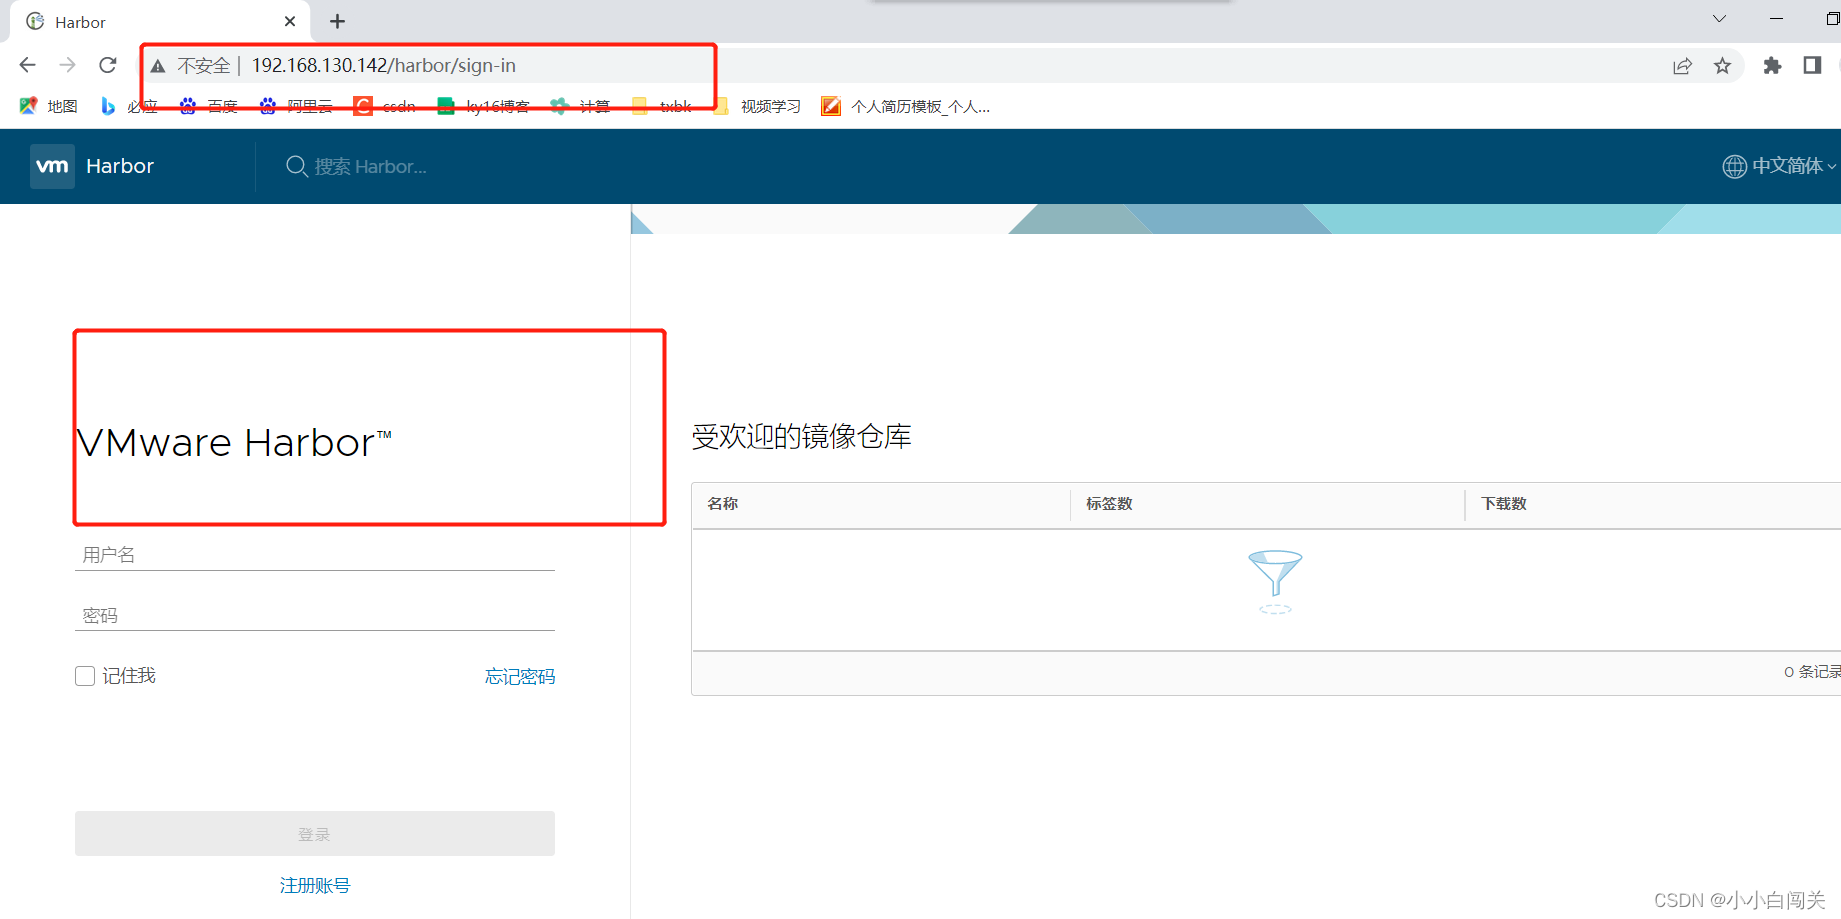Click the Harbor tab title
This screenshot has width=1841, height=919.
click(x=80, y=22)
